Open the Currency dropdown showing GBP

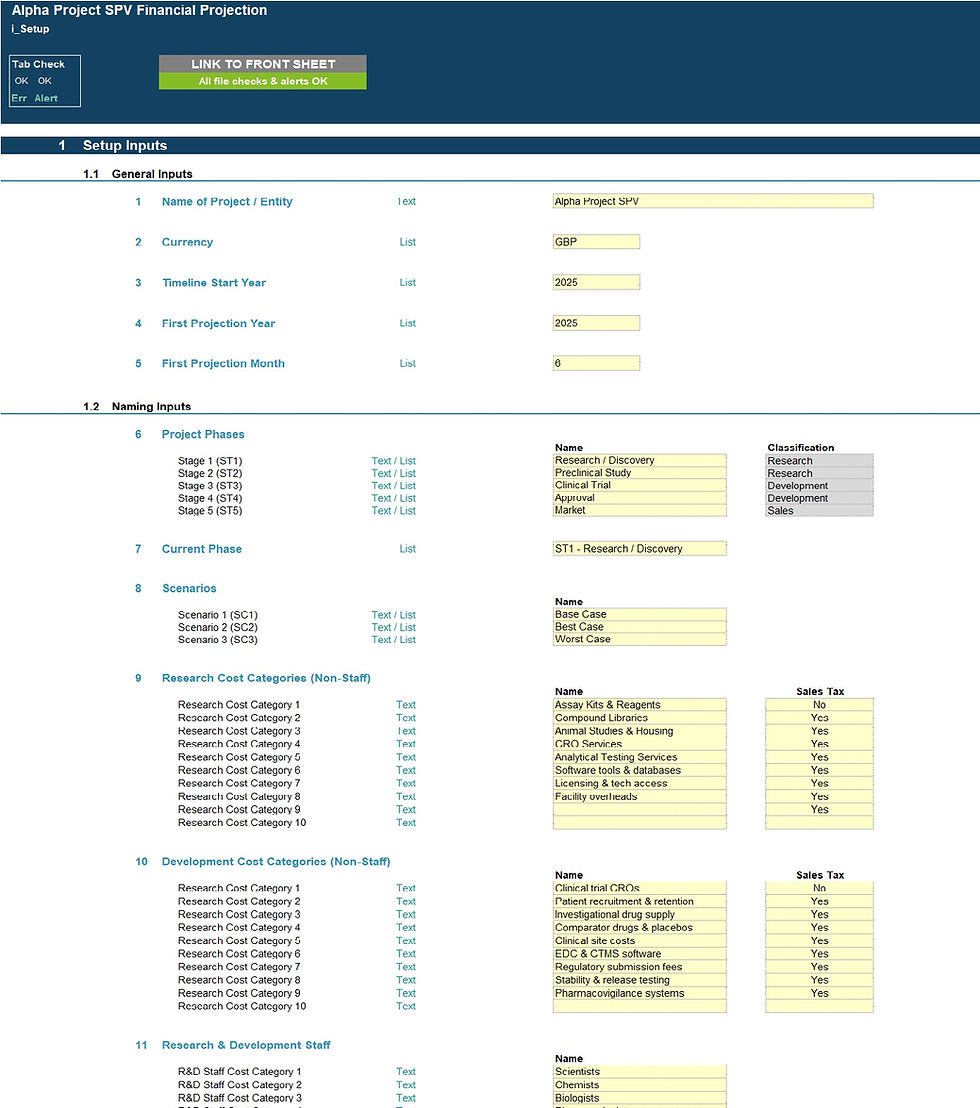(596, 241)
